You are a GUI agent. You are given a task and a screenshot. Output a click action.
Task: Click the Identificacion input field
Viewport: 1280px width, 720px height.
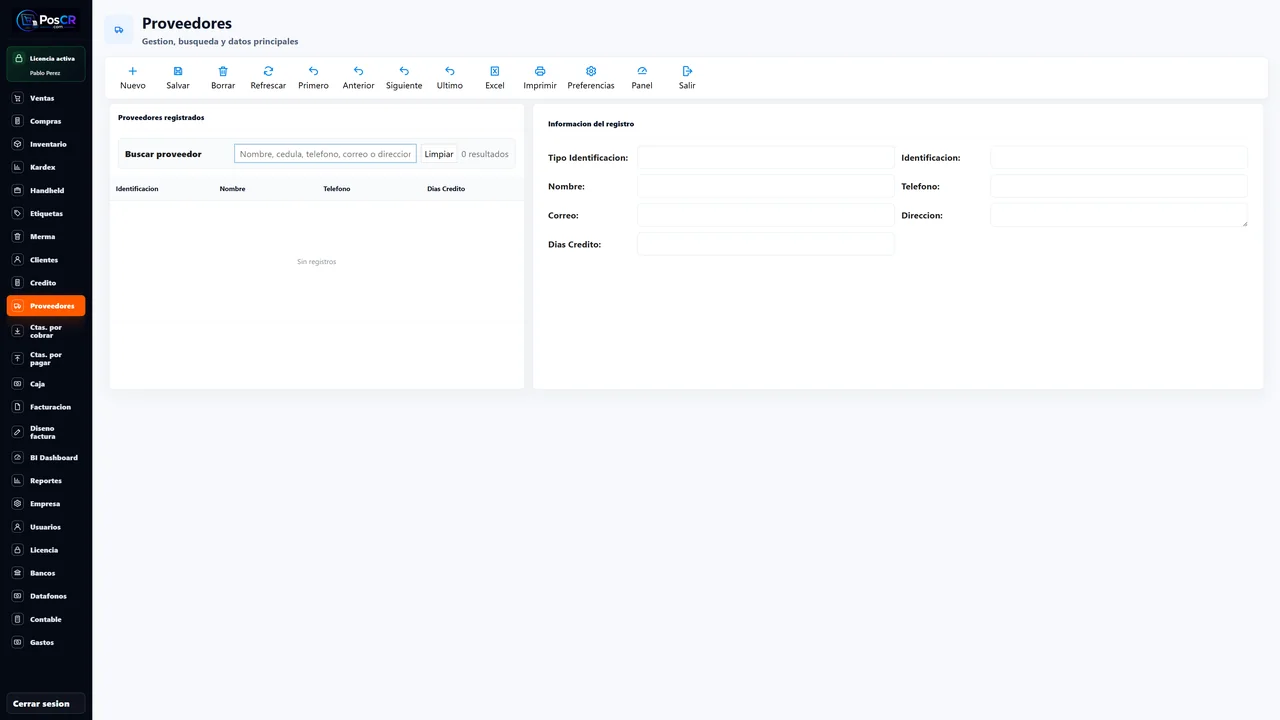[1119, 158]
